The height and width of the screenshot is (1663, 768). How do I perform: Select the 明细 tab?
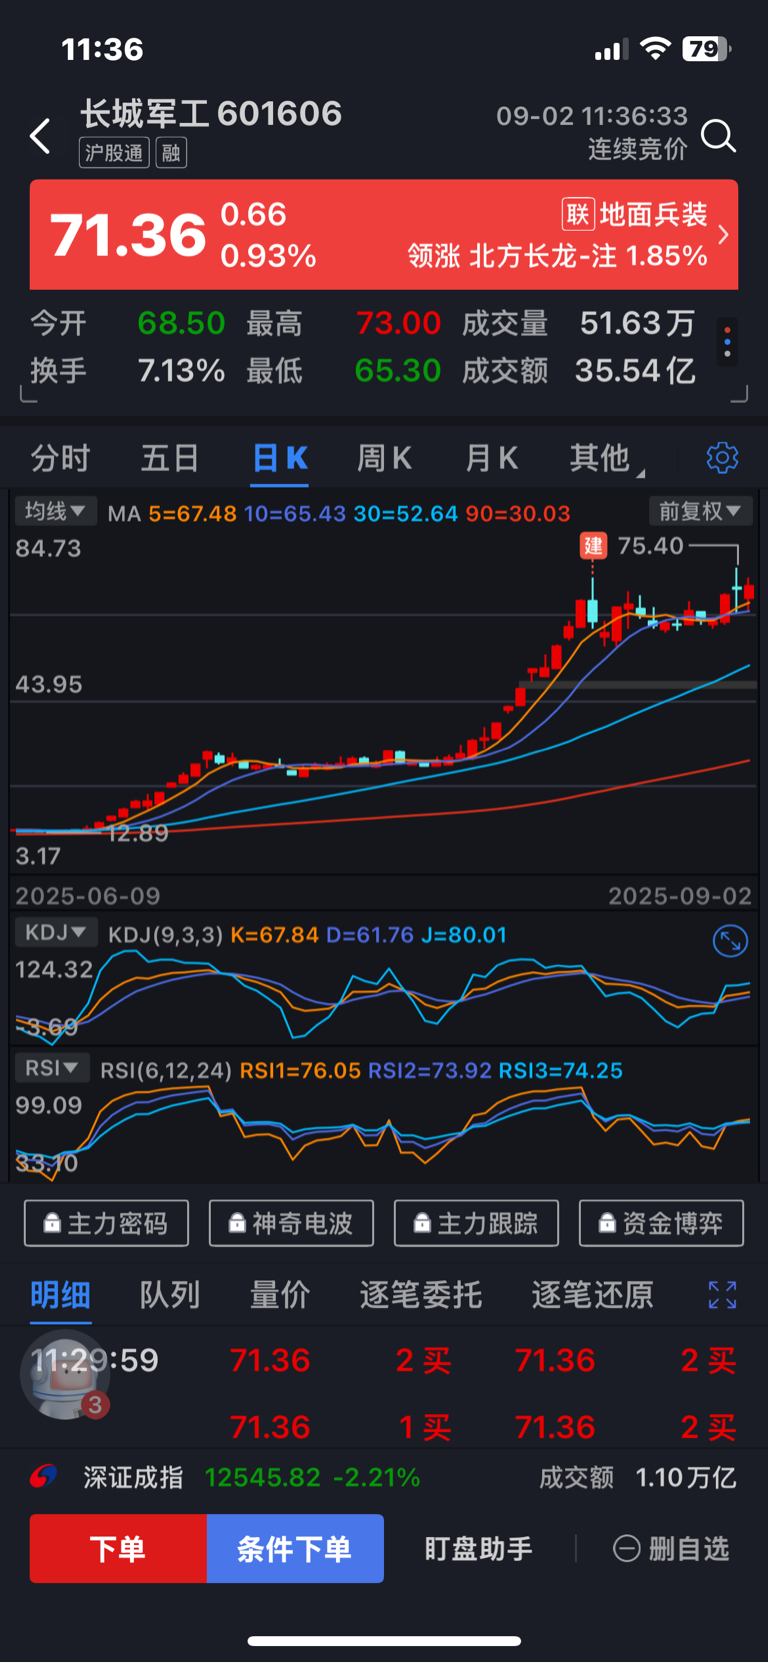60,1295
